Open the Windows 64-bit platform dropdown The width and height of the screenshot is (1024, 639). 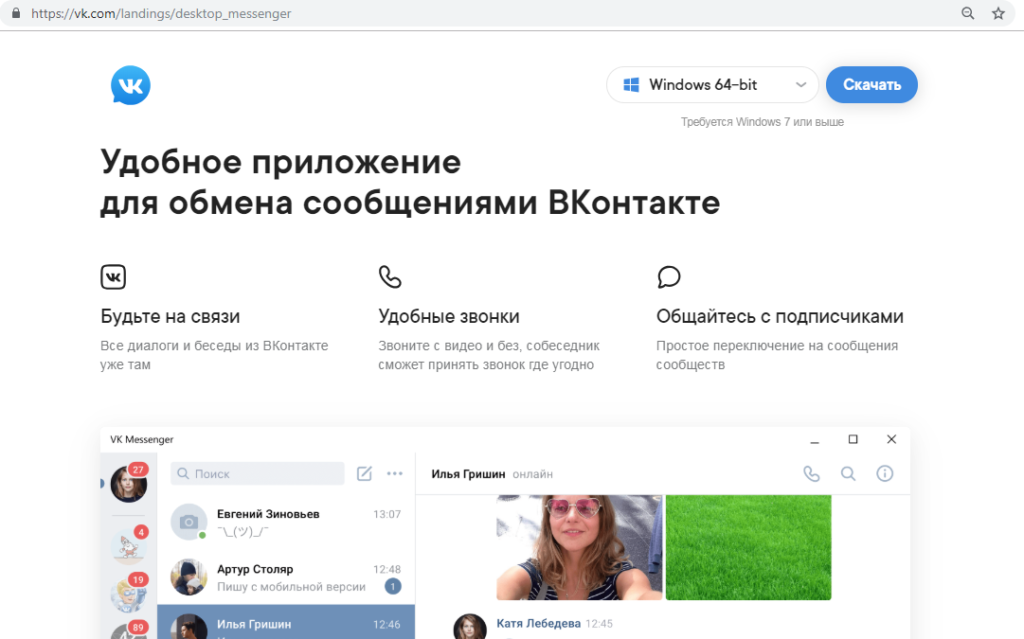(x=712, y=85)
